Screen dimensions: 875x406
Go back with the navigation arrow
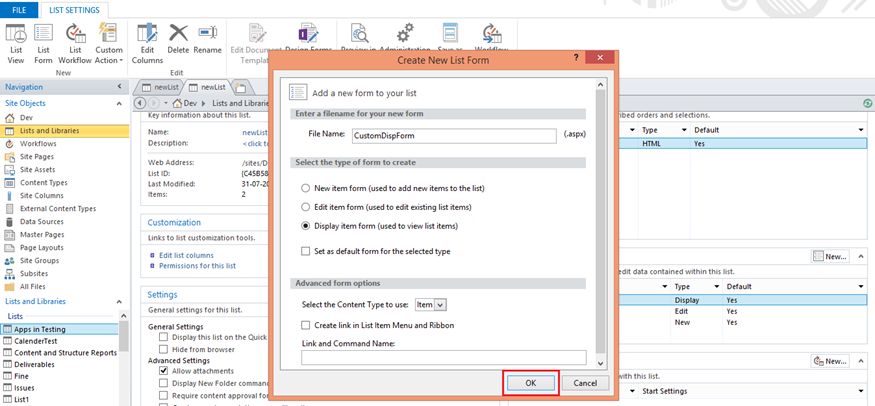click(x=140, y=103)
